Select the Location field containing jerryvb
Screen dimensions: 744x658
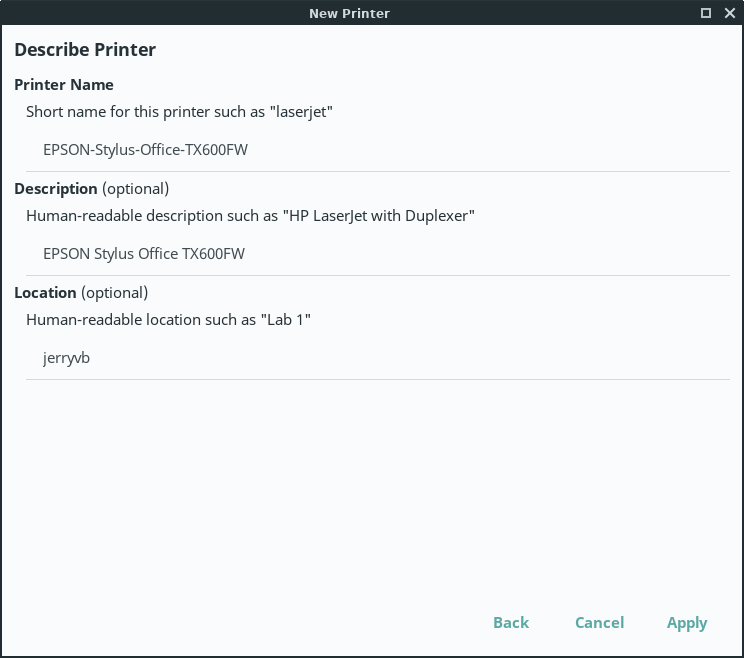(x=378, y=358)
